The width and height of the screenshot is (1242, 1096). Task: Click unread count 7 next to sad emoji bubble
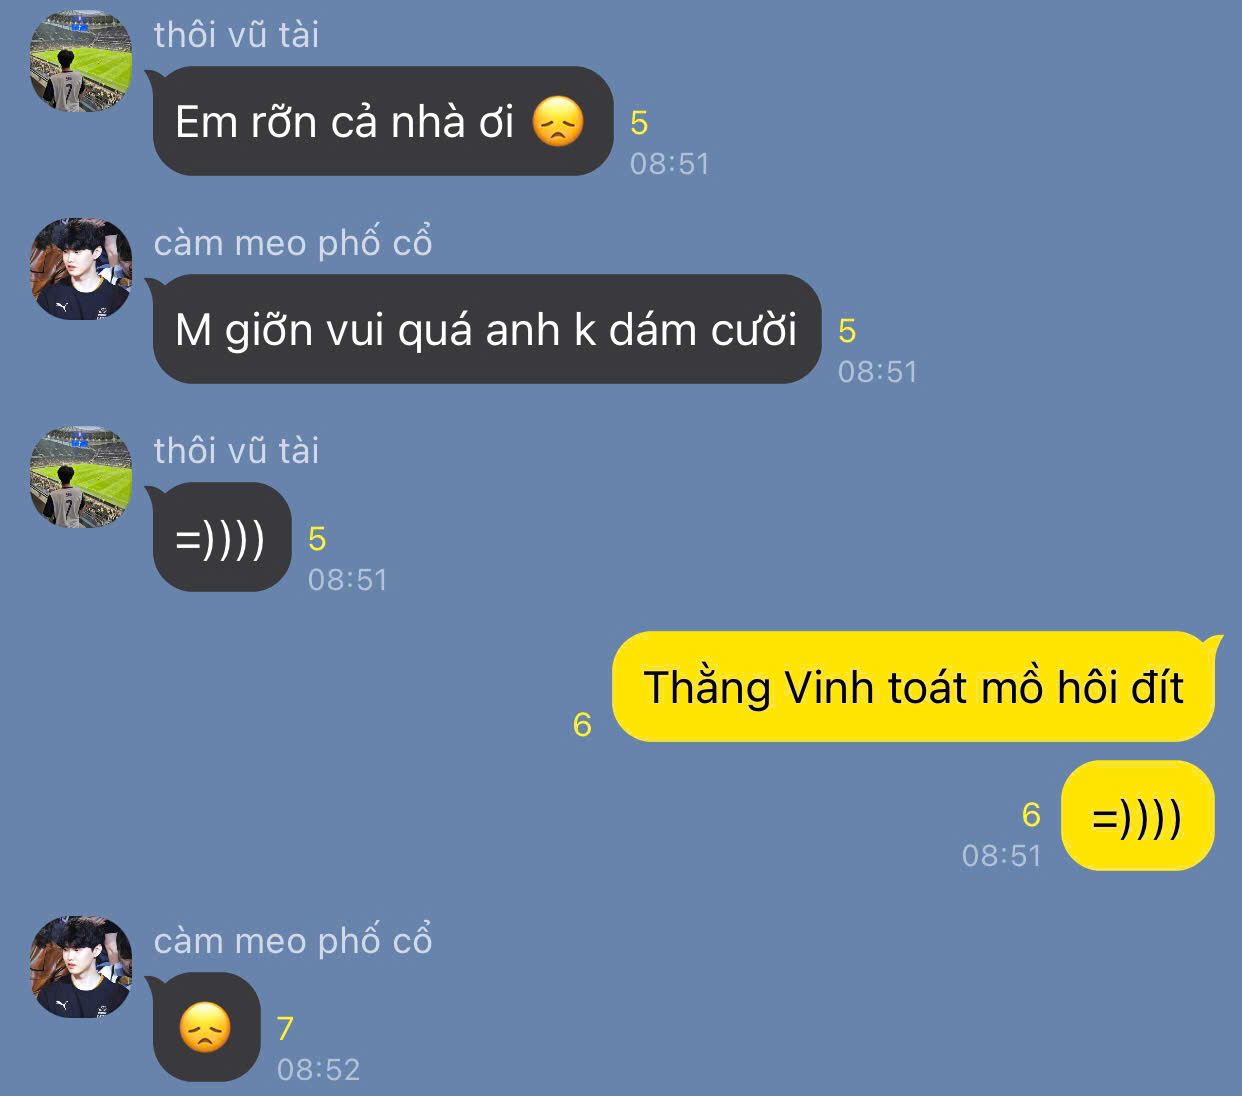pyautogui.click(x=285, y=1029)
